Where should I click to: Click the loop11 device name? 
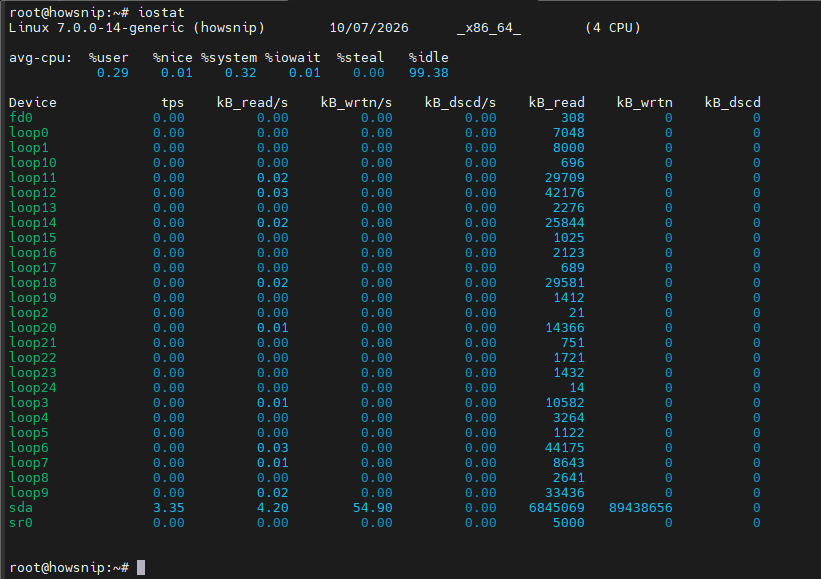32,178
